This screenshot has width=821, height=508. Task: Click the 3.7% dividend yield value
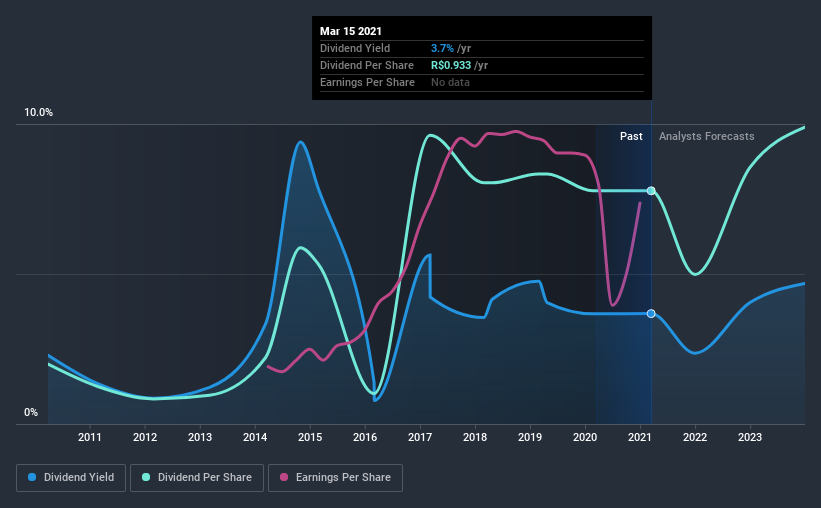[442, 48]
